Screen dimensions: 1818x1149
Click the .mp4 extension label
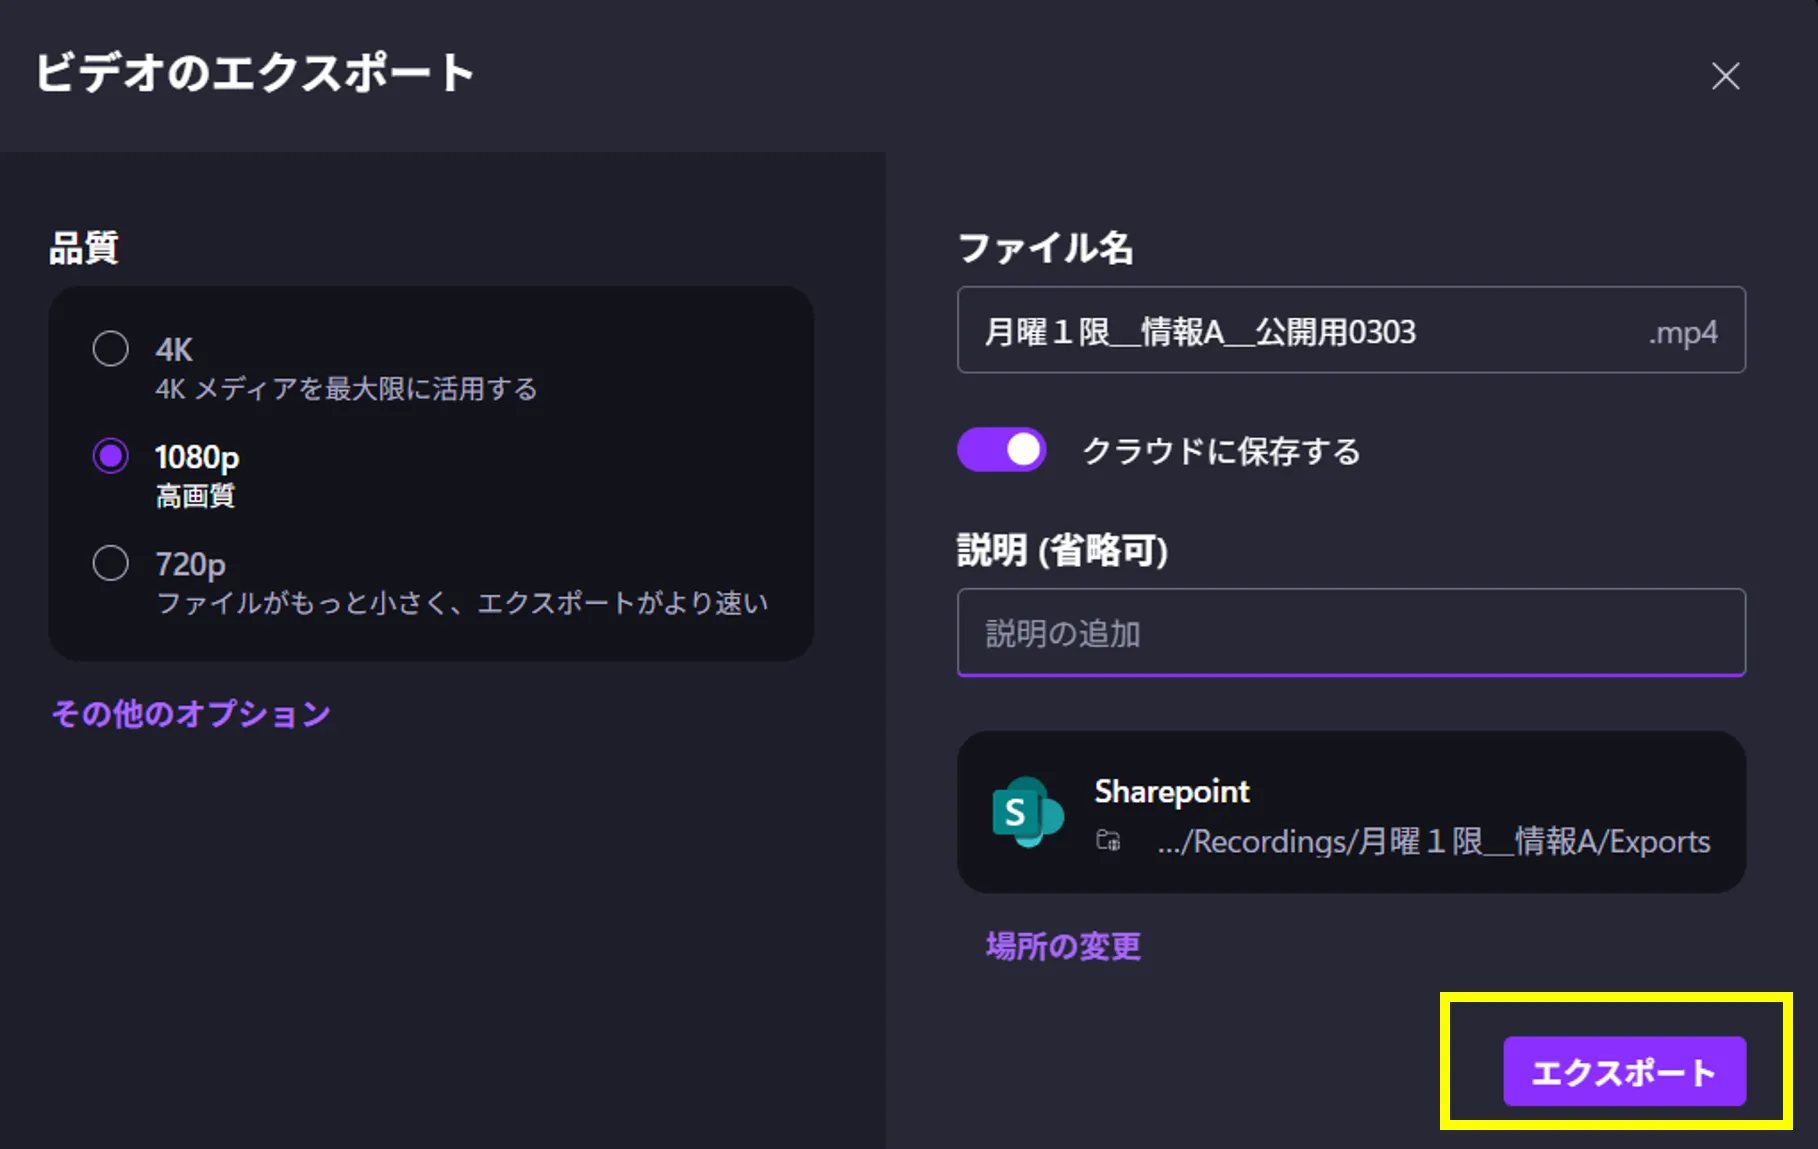click(1682, 332)
